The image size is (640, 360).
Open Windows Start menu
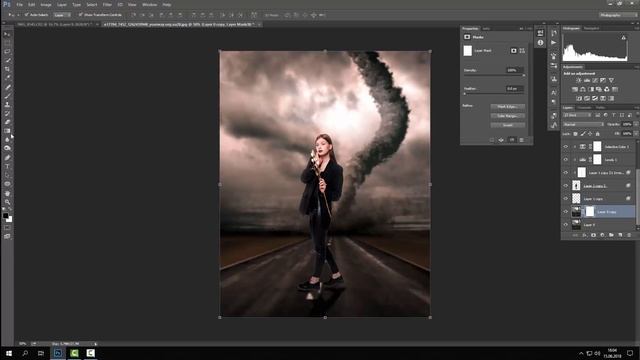point(9,353)
